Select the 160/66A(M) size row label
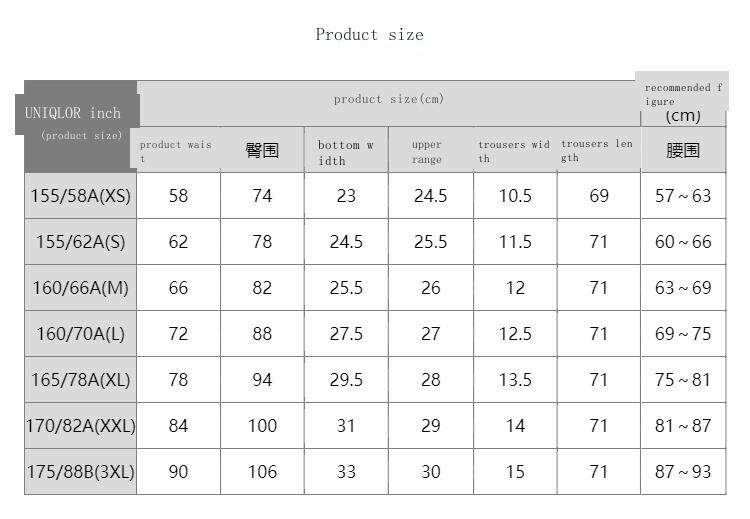Viewport: 750px width, 519px height. point(81,288)
